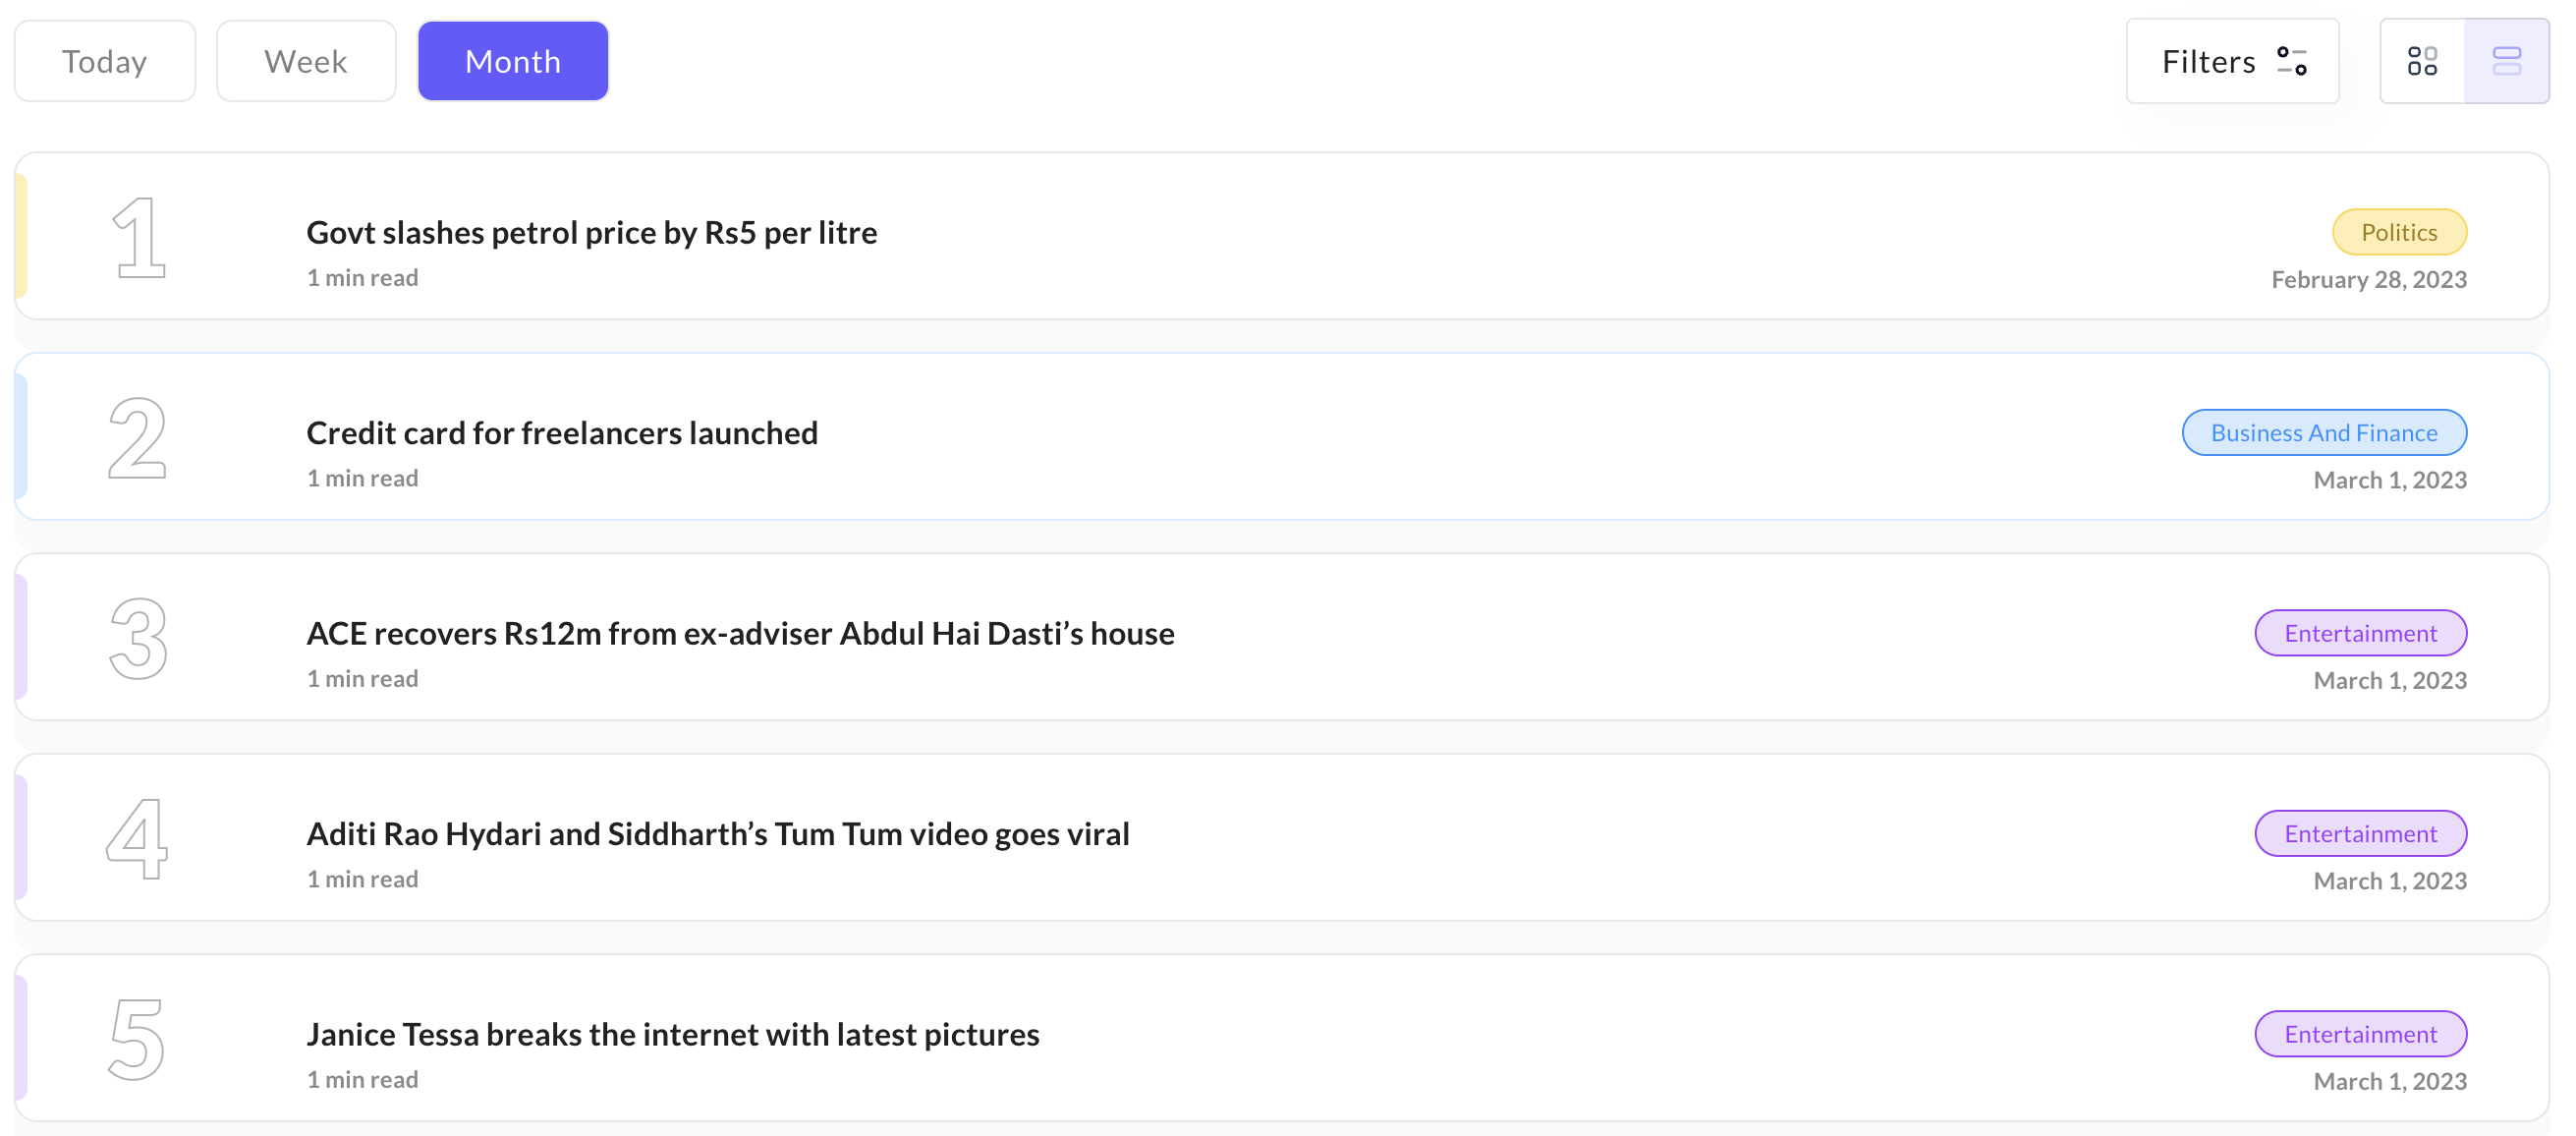This screenshot has height=1136, width=2576.
Task: Switch to list view layout icon
Action: pyautogui.click(x=2506, y=61)
